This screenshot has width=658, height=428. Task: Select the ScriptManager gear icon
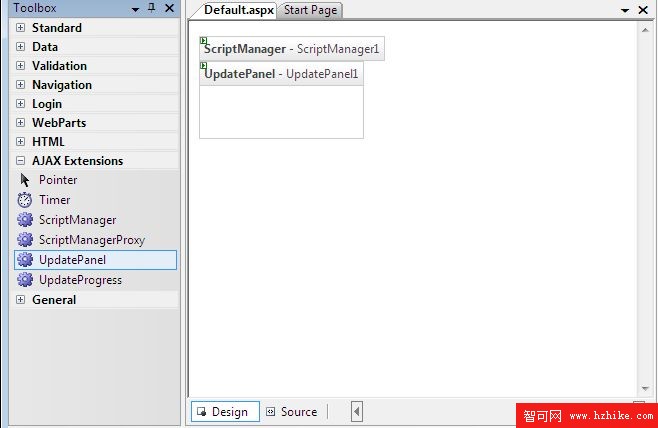[x=25, y=220]
